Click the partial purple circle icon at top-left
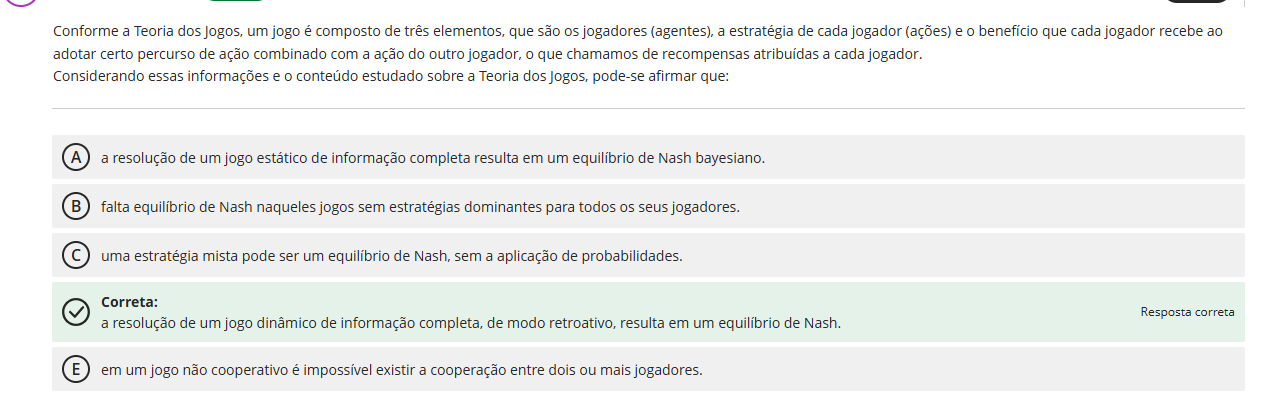Viewport: 1261px width, 411px height. (x=22, y=3)
